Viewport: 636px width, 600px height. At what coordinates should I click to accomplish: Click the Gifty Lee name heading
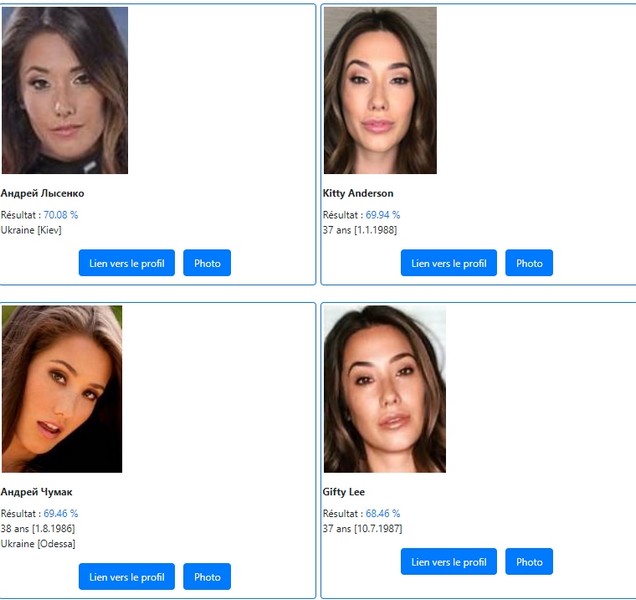coord(344,492)
